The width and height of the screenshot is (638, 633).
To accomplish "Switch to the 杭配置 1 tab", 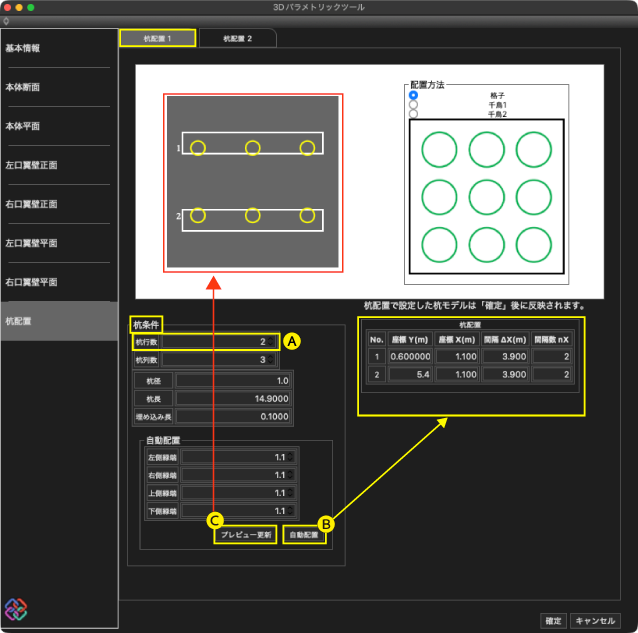I will pos(157,39).
